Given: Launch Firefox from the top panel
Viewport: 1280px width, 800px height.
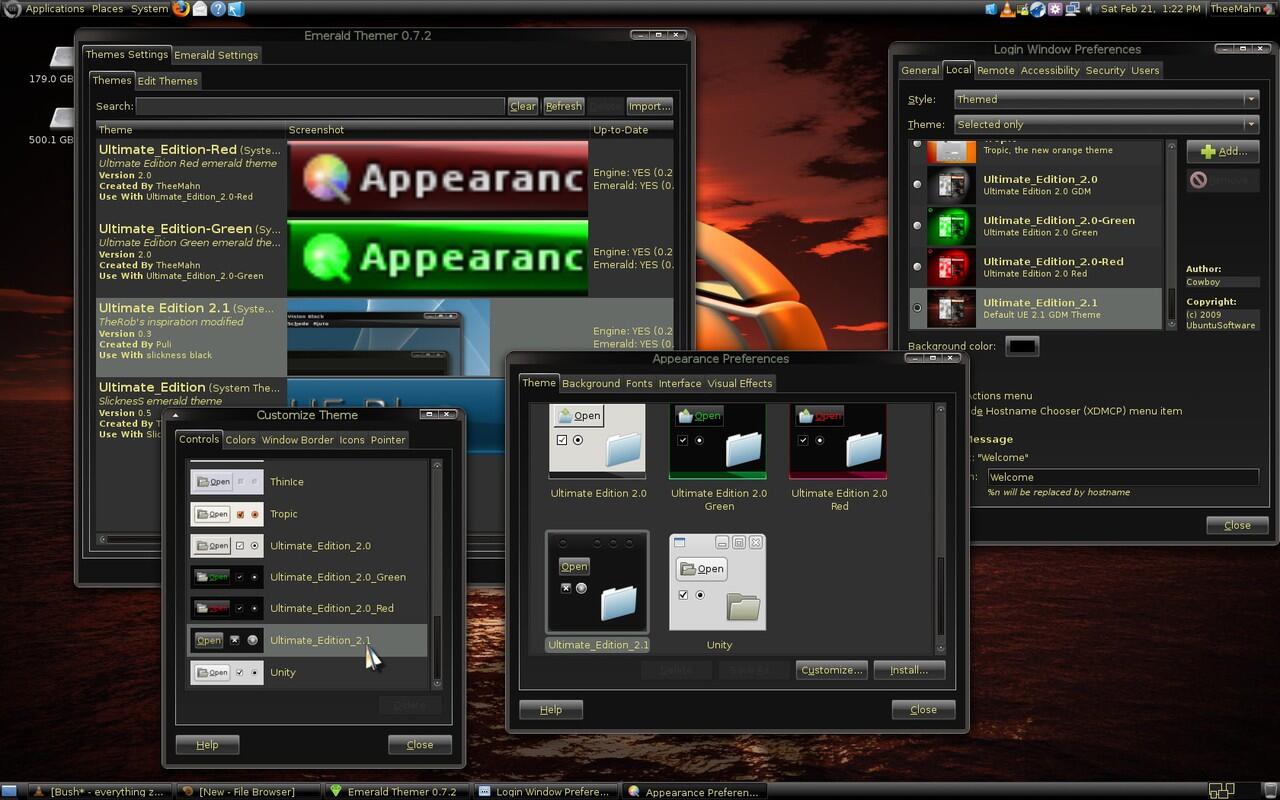Looking at the screenshot, I should coord(181,9).
